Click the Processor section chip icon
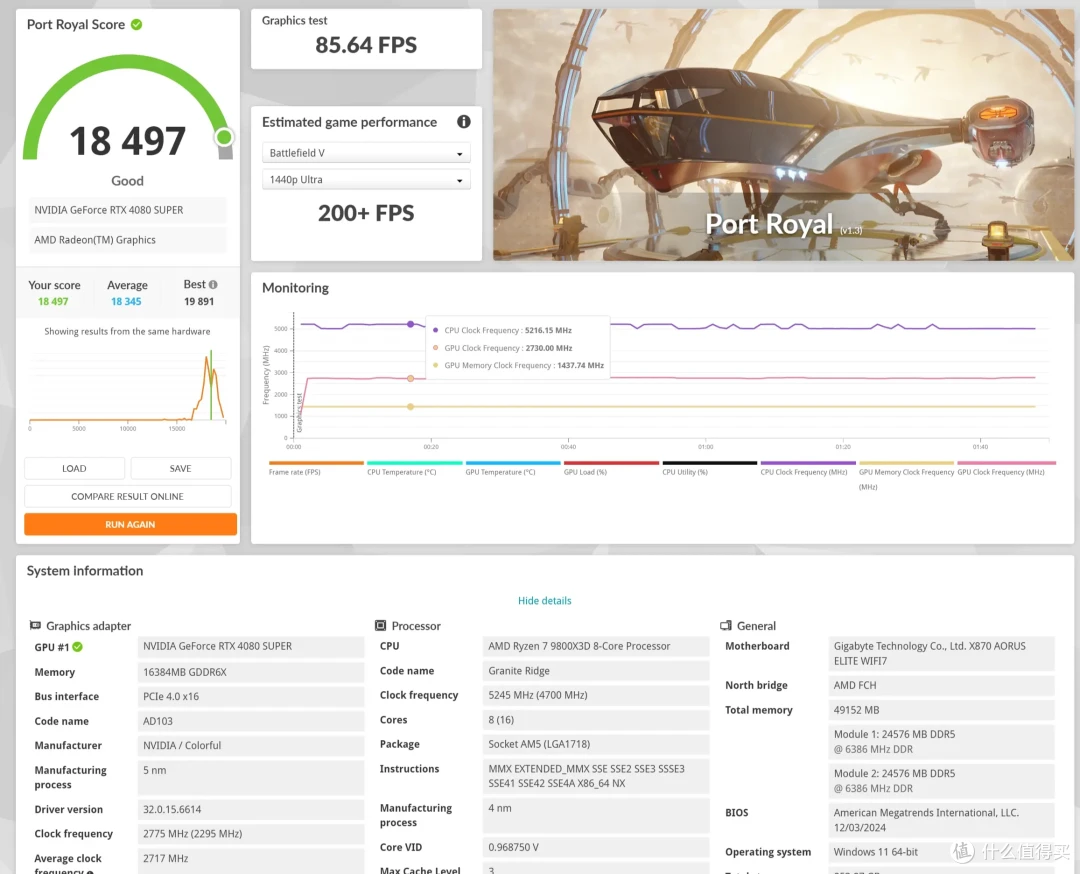Screen dimensions: 1080x874 [x=380, y=625]
